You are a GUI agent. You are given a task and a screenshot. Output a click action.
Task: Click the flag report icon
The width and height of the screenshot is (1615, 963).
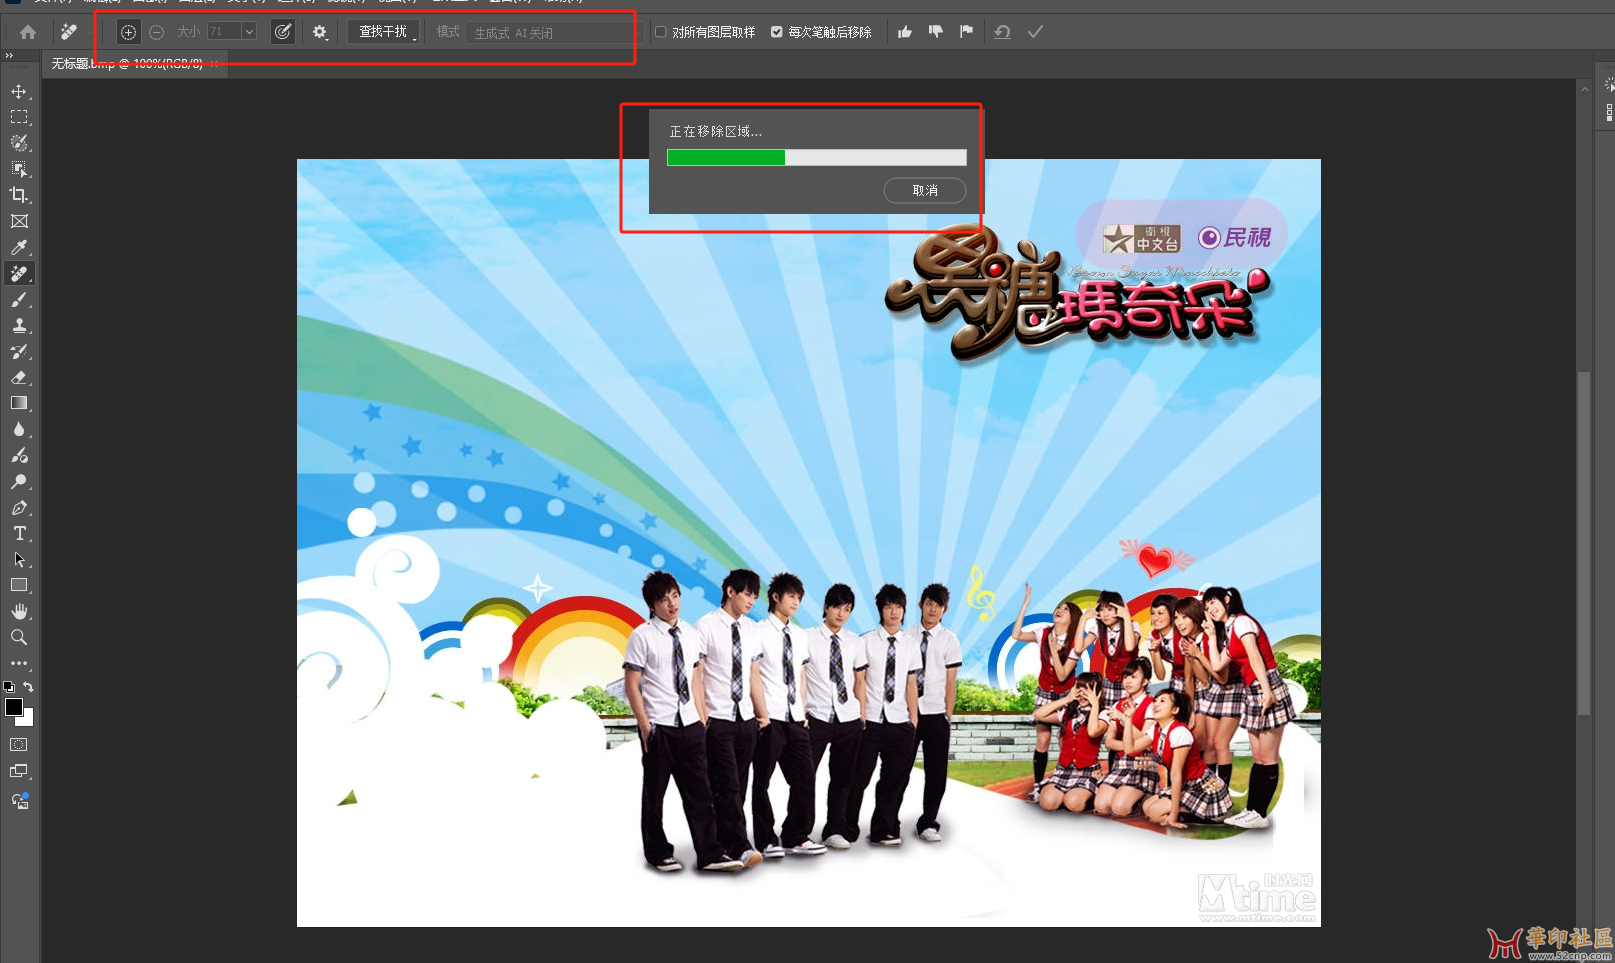966,32
